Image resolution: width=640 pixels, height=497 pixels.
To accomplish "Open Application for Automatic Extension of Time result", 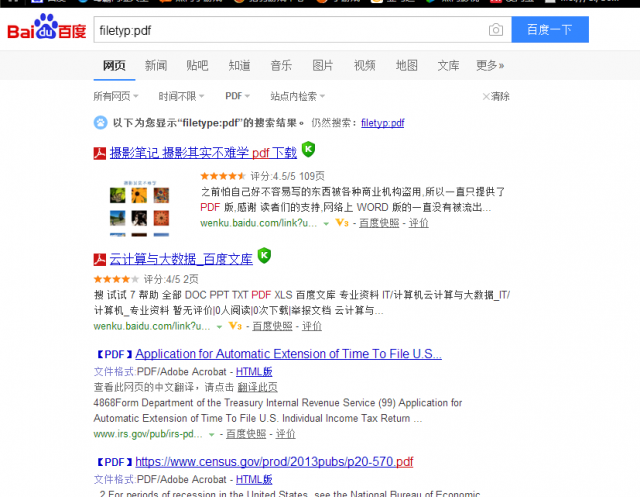I will pos(289,354).
